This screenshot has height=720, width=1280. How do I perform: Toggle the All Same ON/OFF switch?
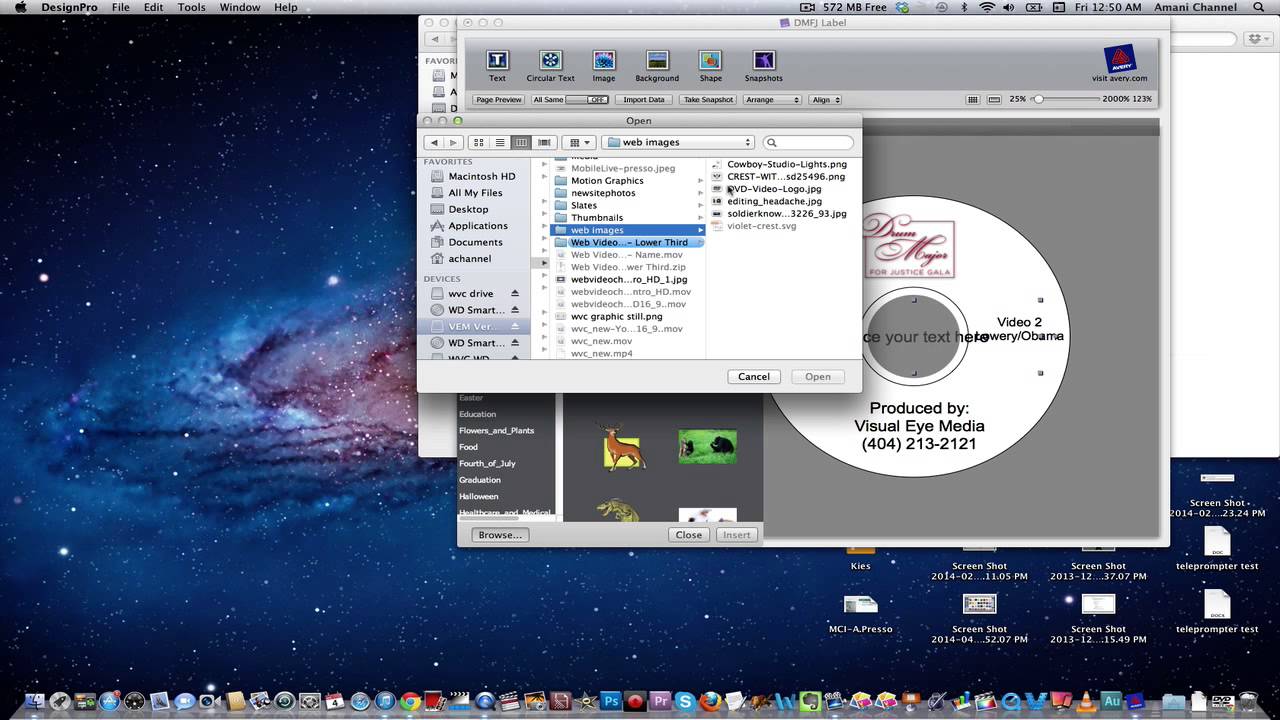click(x=586, y=100)
